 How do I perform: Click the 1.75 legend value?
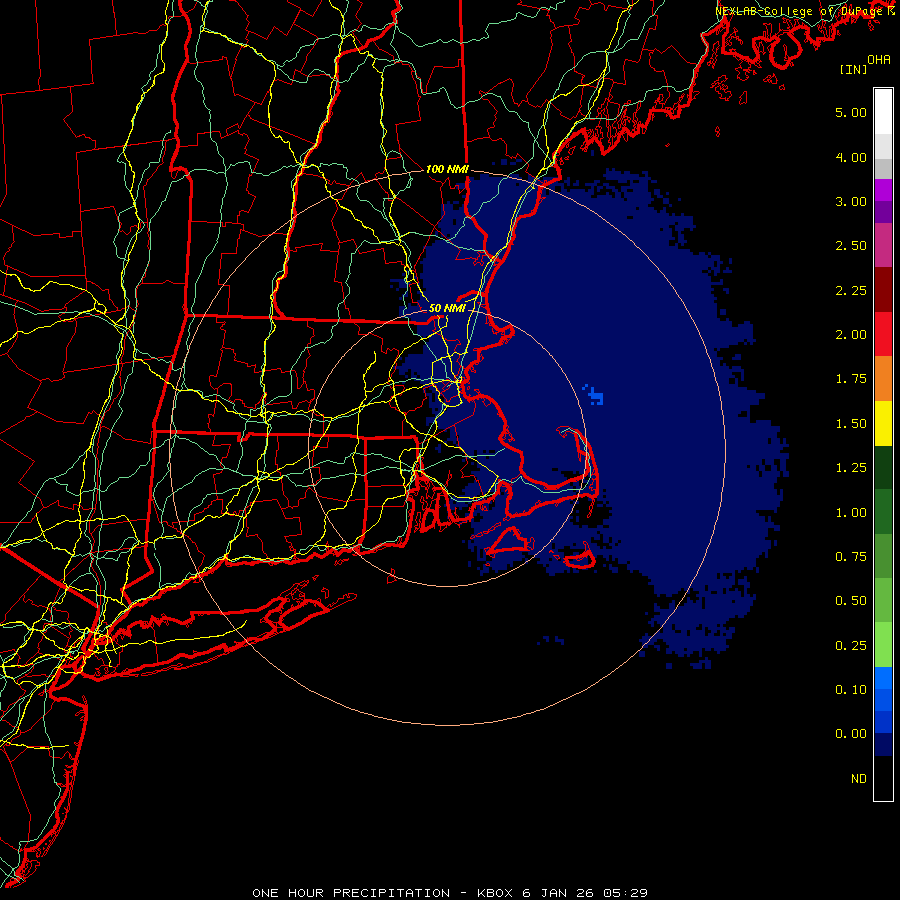point(851,379)
